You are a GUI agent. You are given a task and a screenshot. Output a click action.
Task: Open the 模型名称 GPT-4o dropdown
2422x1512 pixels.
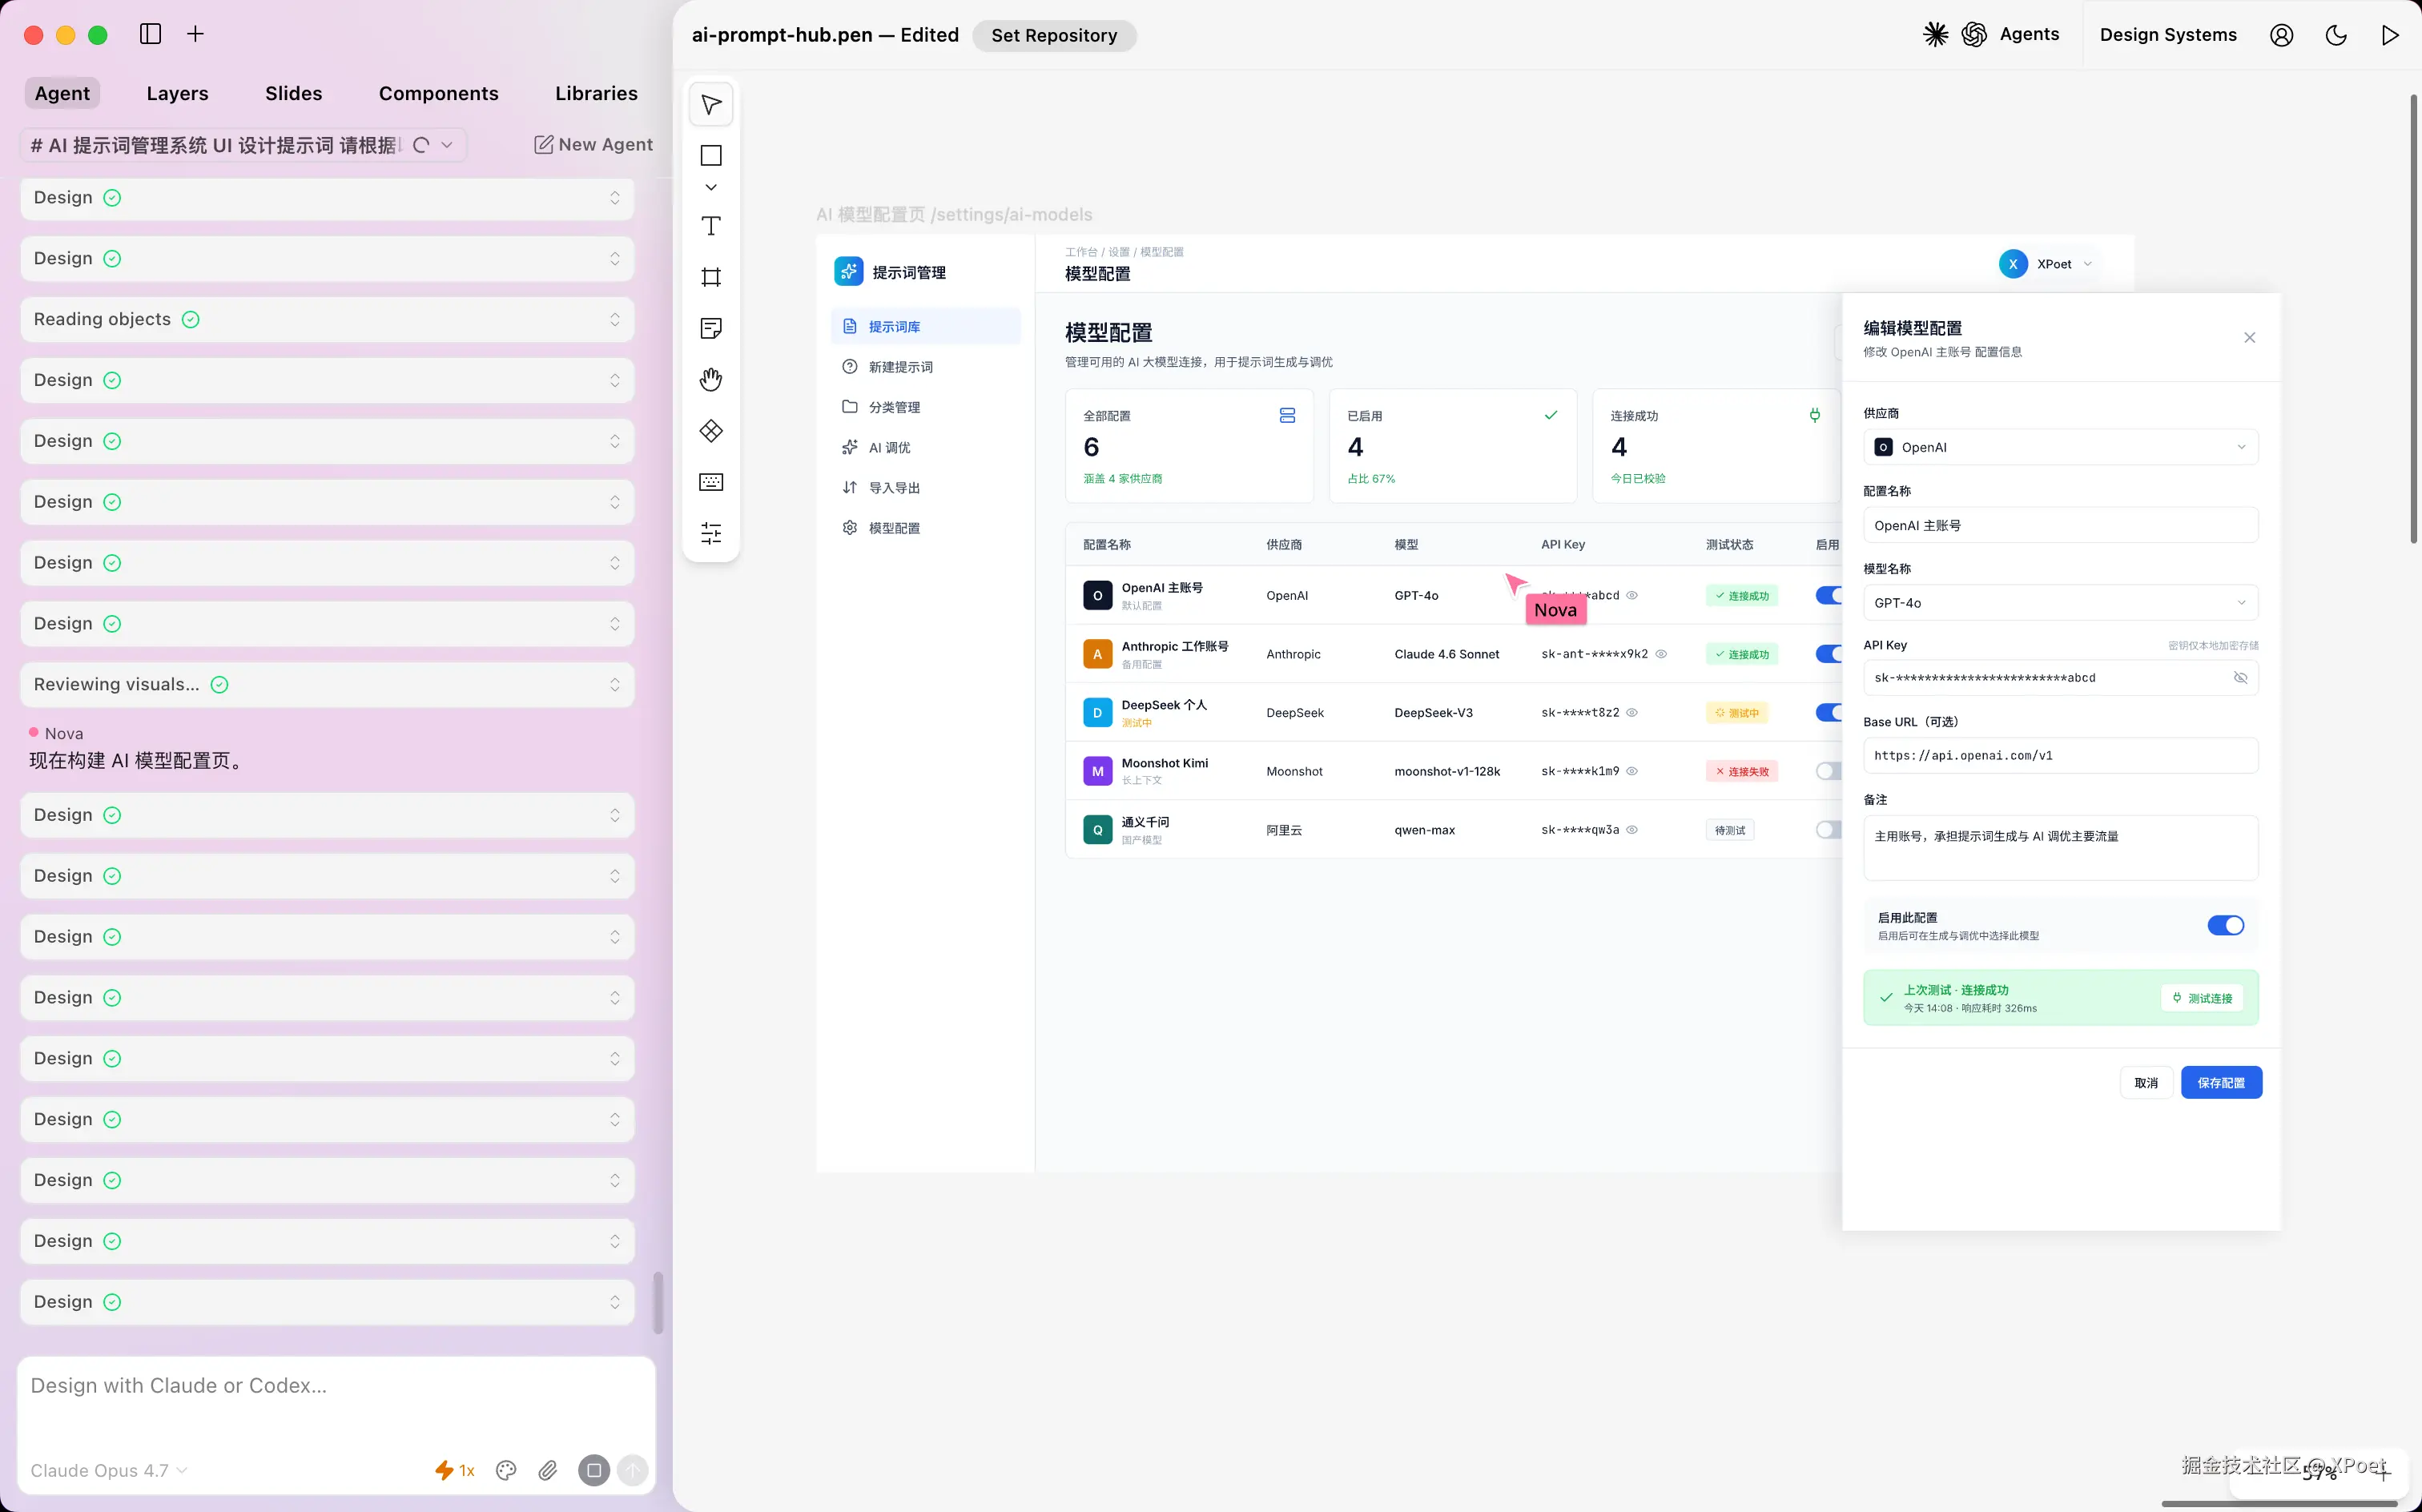[x=2061, y=603]
